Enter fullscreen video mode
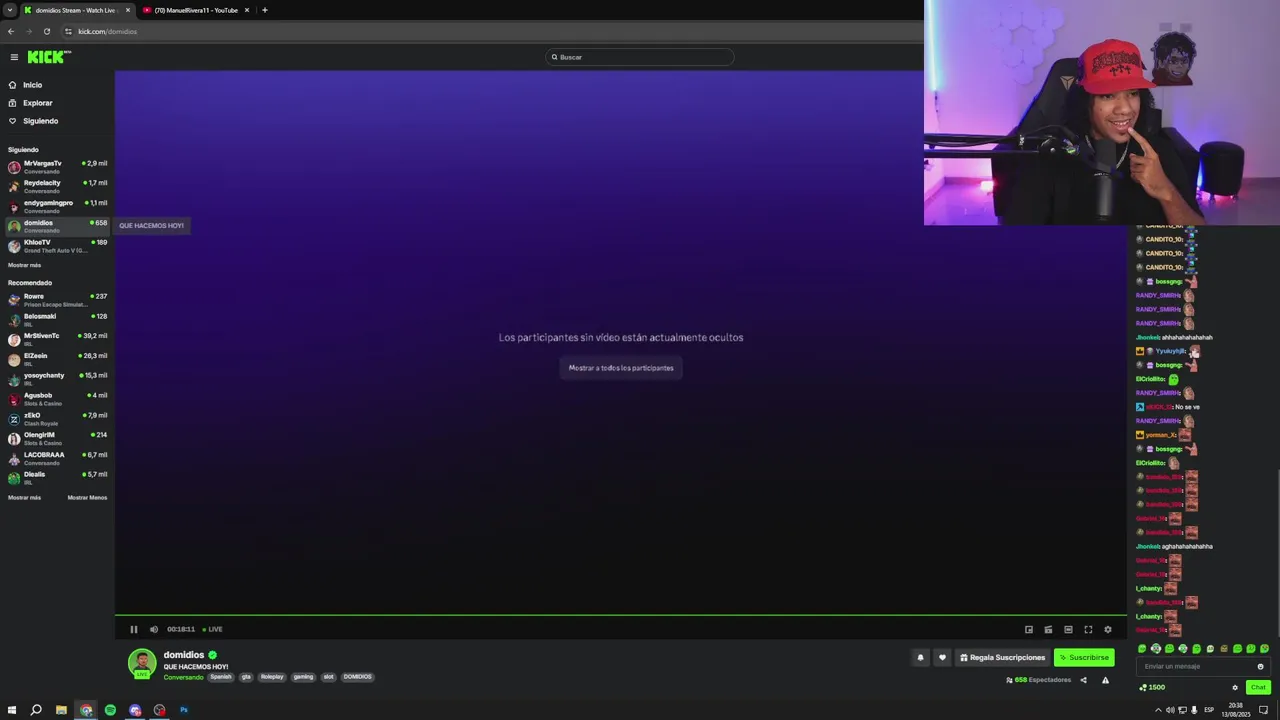The width and height of the screenshot is (1280, 720). click(1088, 629)
